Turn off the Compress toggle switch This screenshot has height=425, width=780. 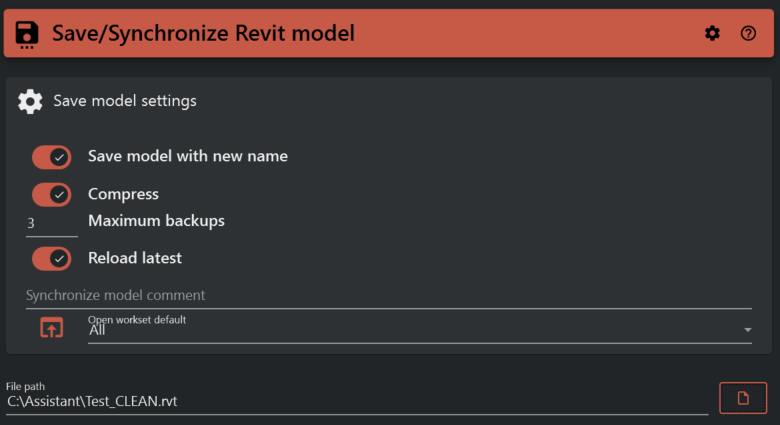(x=51, y=194)
